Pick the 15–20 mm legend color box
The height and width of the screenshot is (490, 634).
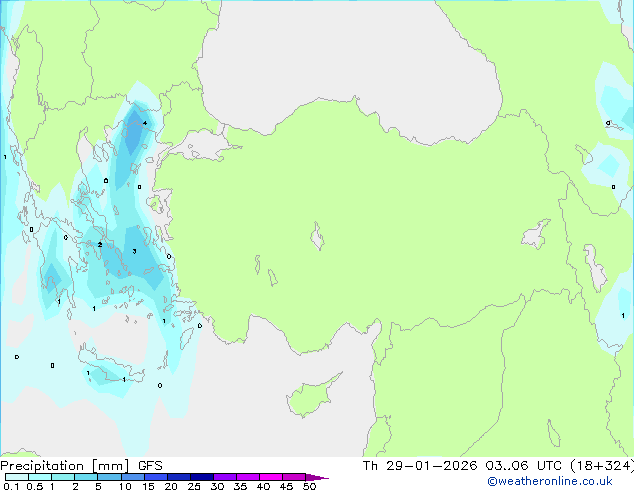pyautogui.click(x=155, y=477)
